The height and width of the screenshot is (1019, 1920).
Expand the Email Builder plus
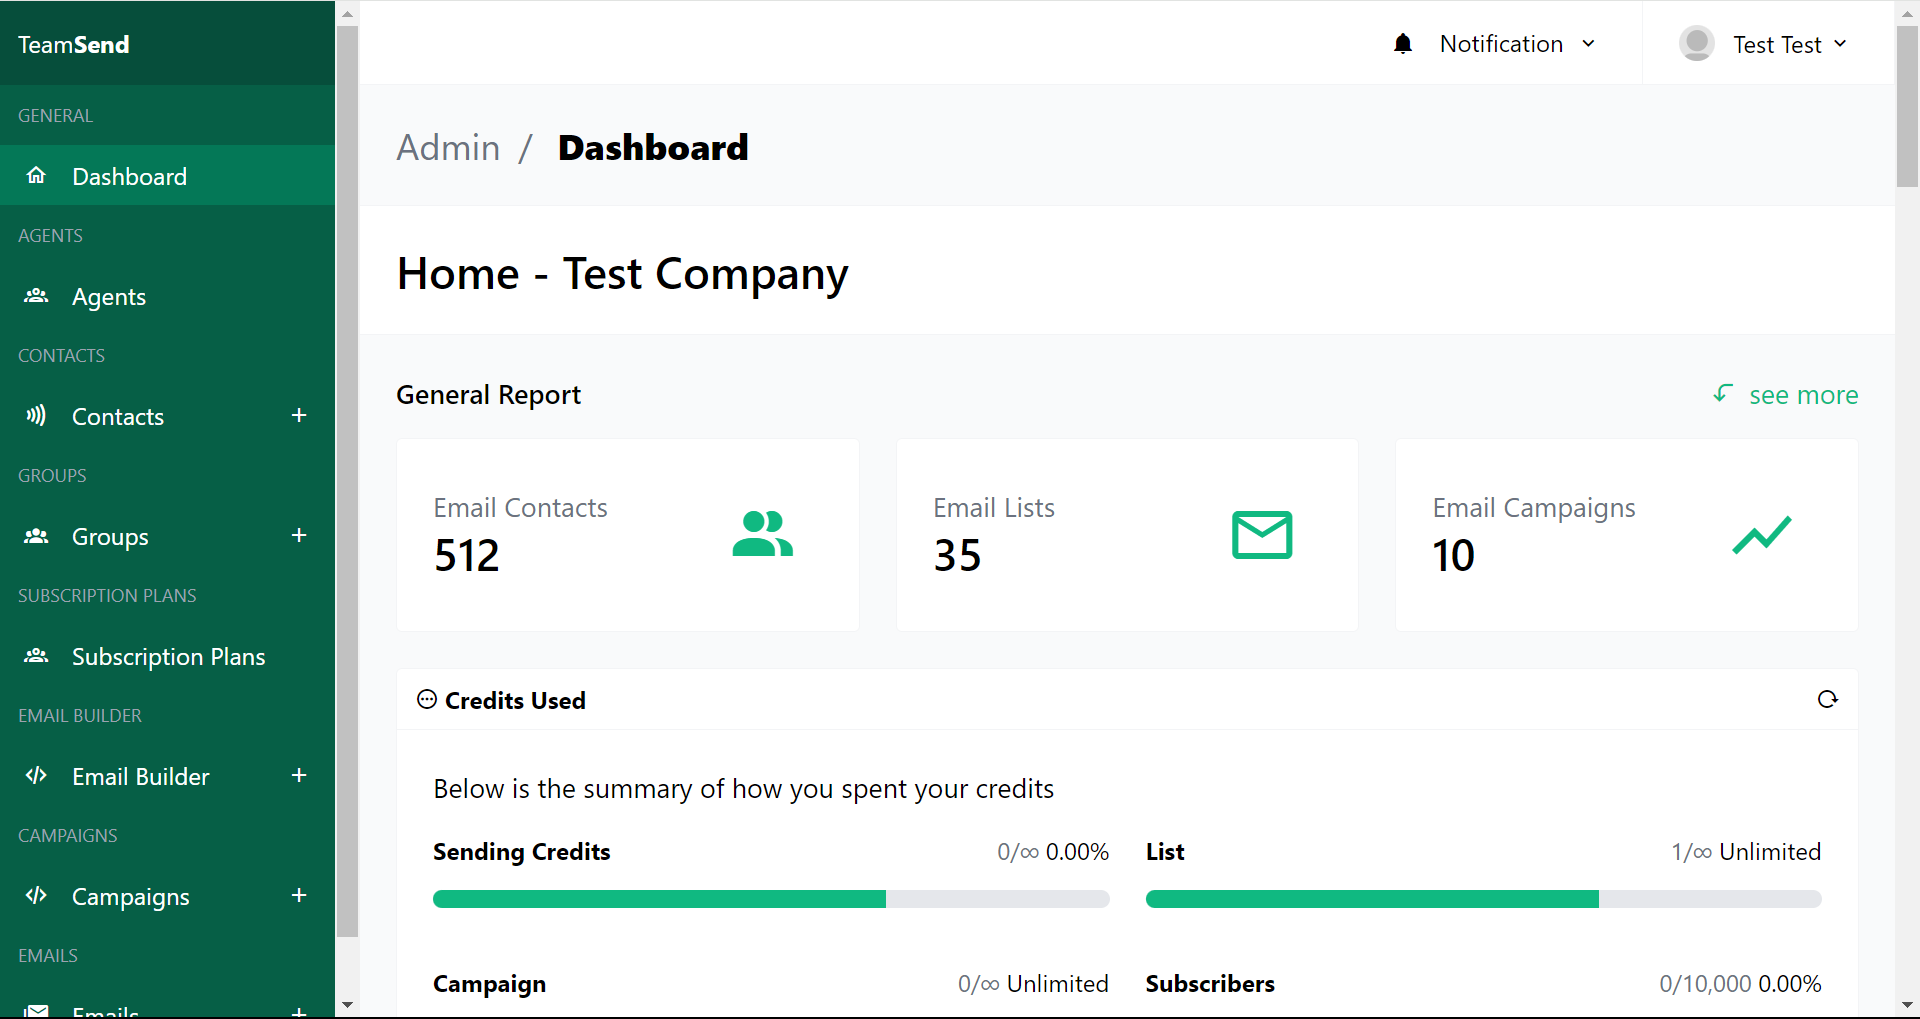(x=299, y=775)
